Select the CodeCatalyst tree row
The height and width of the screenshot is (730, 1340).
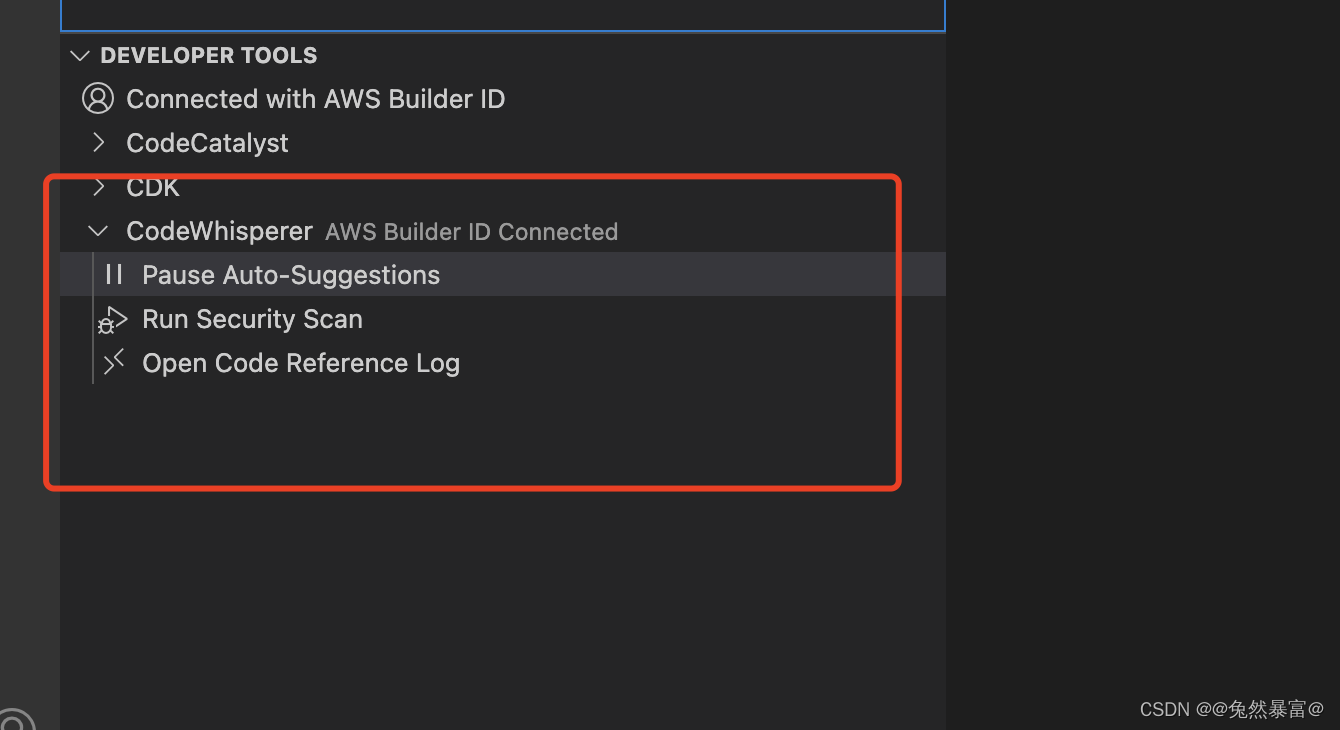(x=503, y=143)
